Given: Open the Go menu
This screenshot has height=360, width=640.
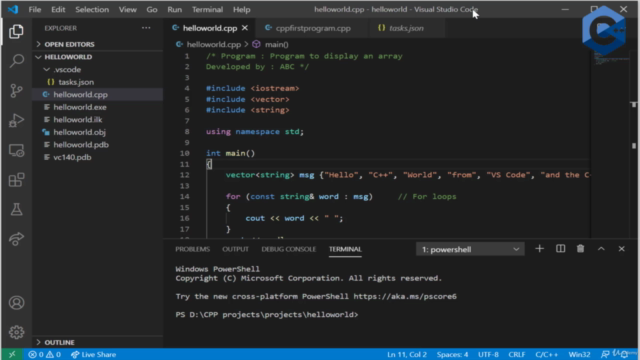Looking at the screenshot, I should pos(152,9).
